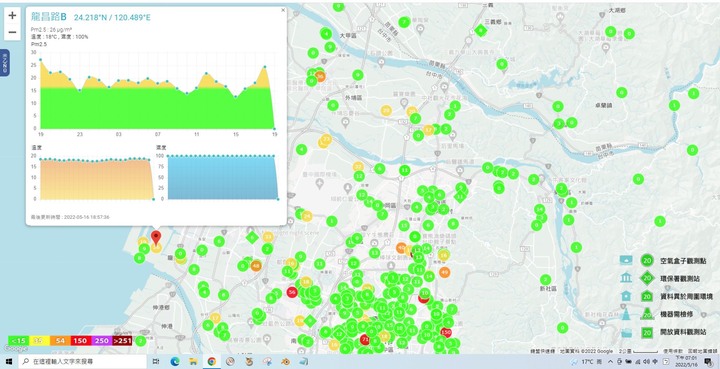
Task: Open the 使用條款 terms link
Action: pos(672,351)
